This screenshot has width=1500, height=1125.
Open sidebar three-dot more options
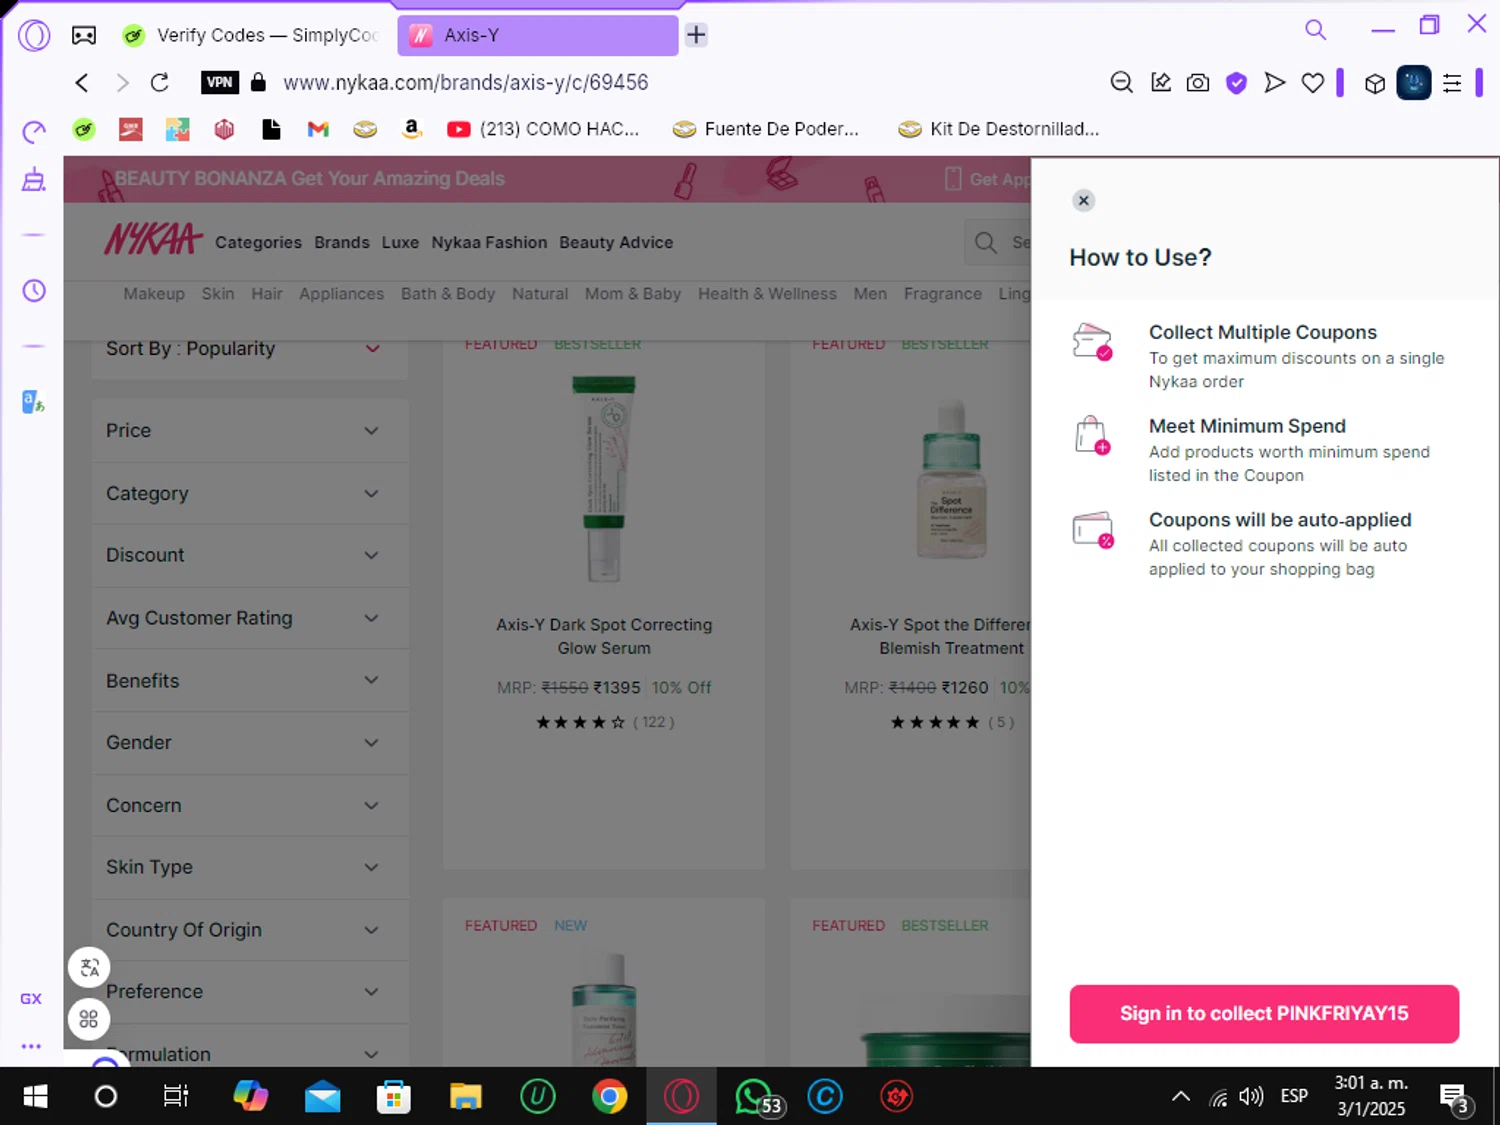[31, 1046]
